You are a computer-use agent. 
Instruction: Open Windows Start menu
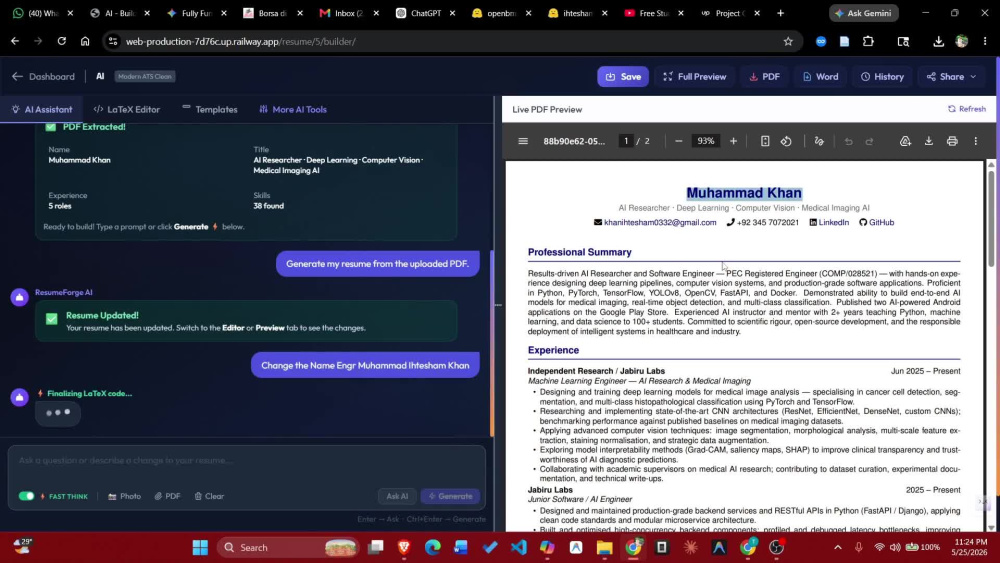tap(200, 548)
